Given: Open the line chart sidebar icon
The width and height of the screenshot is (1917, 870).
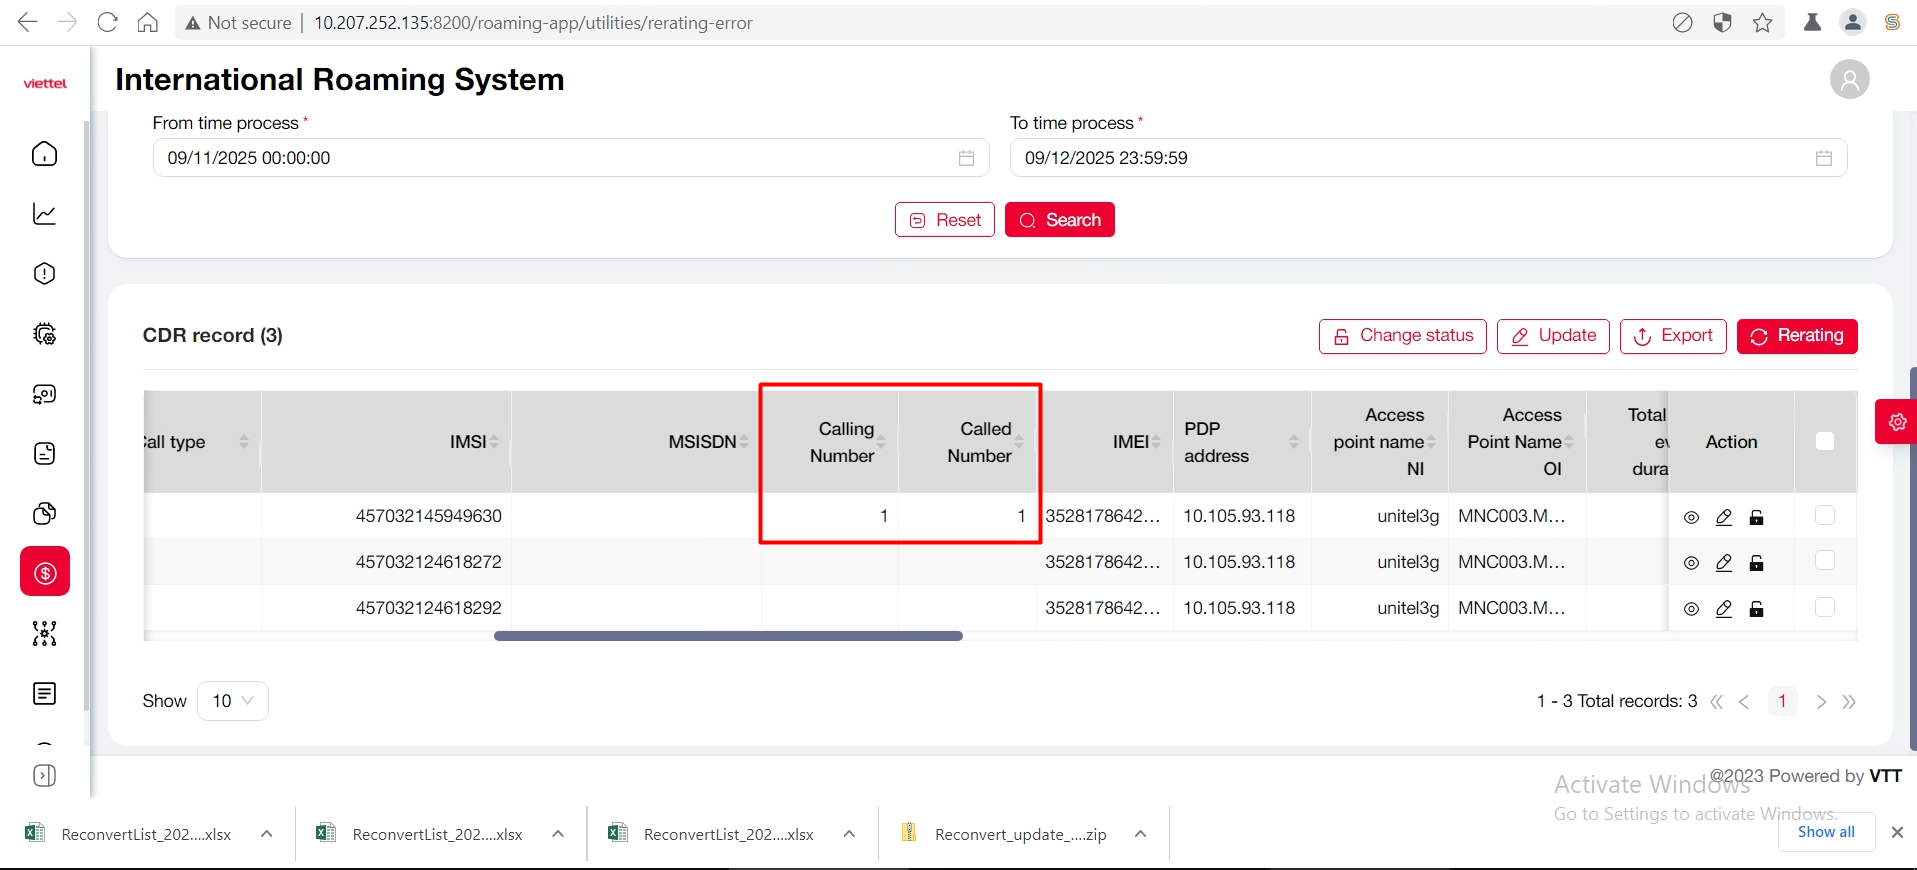Looking at the screenshot, I should pos(45,214).
